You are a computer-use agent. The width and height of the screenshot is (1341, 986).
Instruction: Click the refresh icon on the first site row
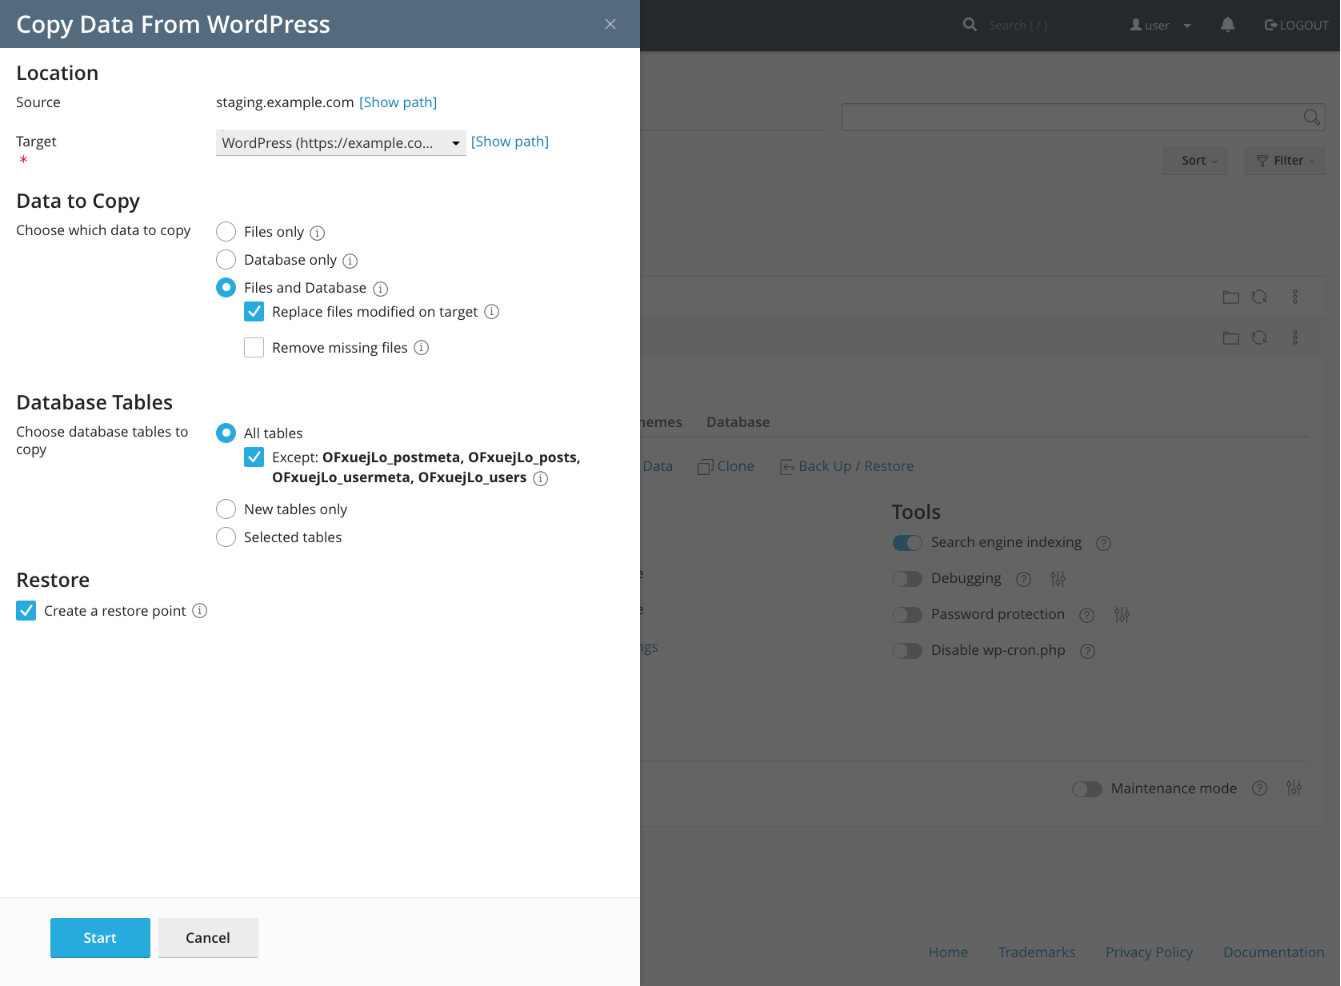click(1259, 296)
